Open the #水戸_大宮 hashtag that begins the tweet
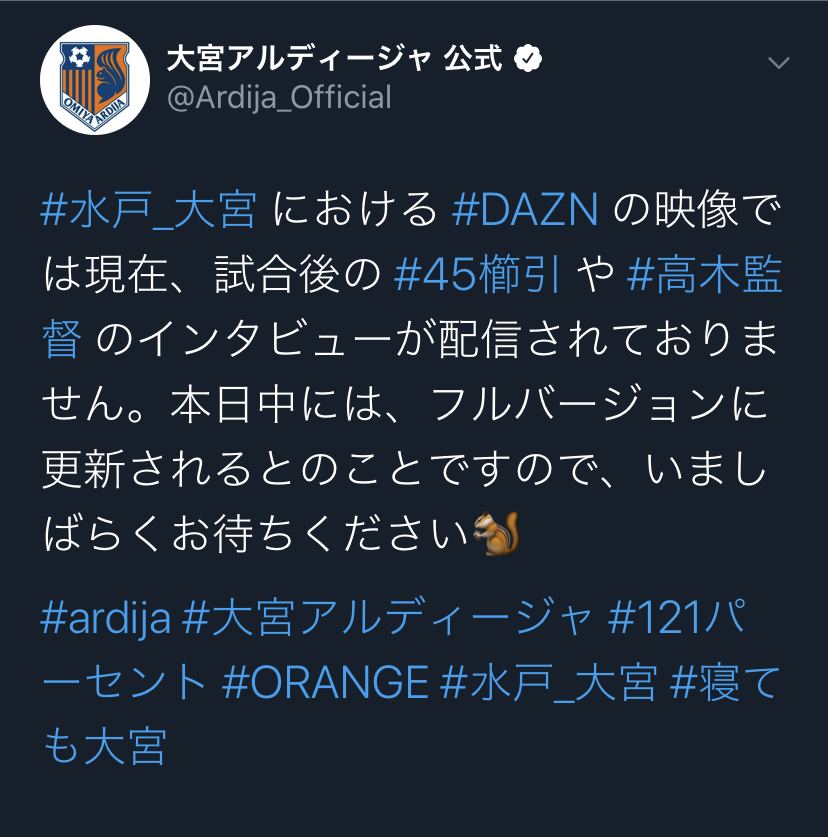This screenshot has height=837, width=828. click(x=148, y=209)
